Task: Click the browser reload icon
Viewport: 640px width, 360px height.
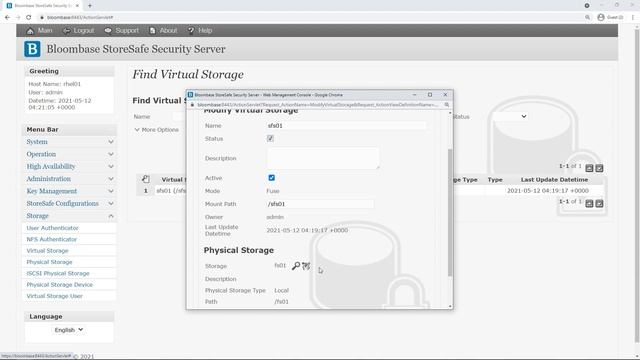Action: pos(29,18)
